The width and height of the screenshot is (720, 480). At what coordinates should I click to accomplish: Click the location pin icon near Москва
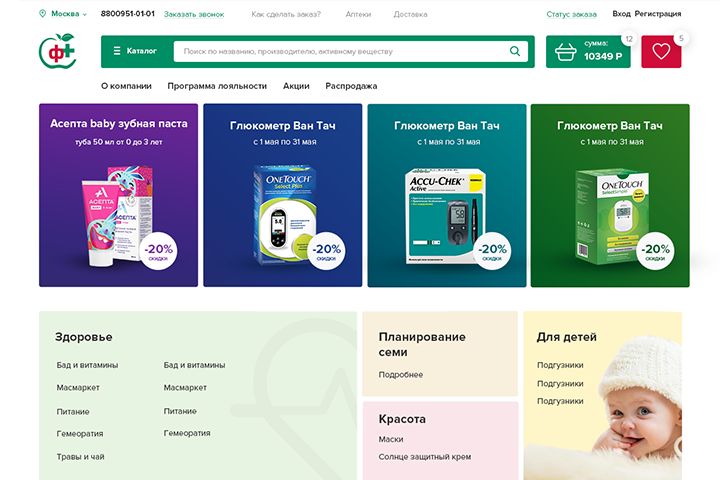(43, 14)
